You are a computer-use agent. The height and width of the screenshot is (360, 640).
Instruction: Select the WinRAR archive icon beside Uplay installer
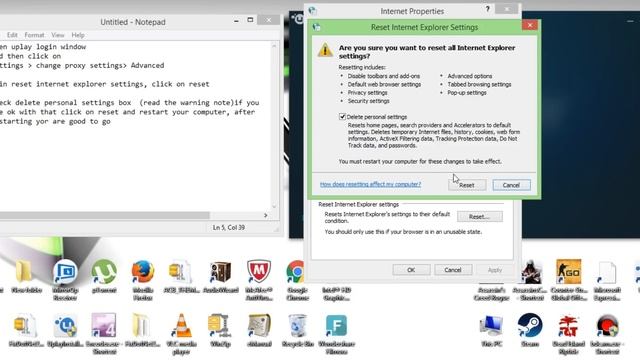pyautogui.click(x=26, y=330)
